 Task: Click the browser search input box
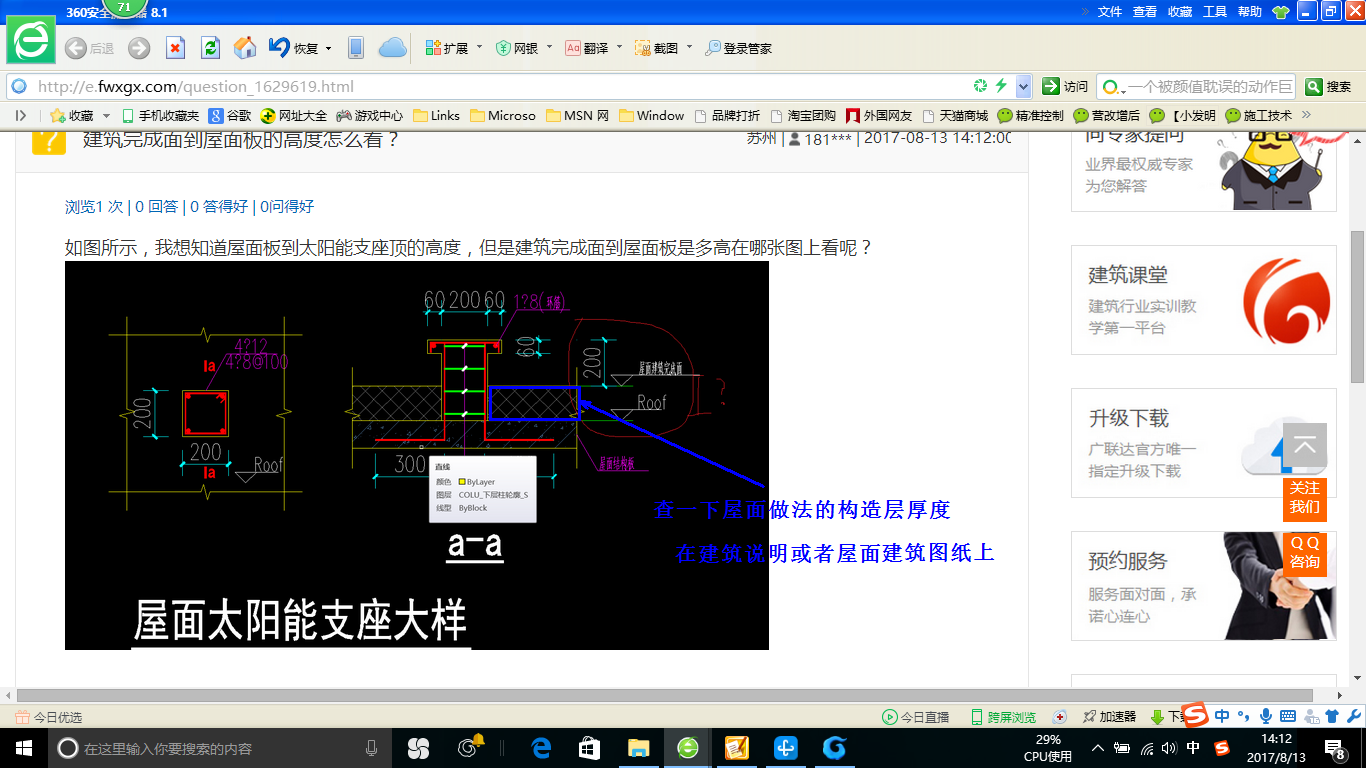1210,86
